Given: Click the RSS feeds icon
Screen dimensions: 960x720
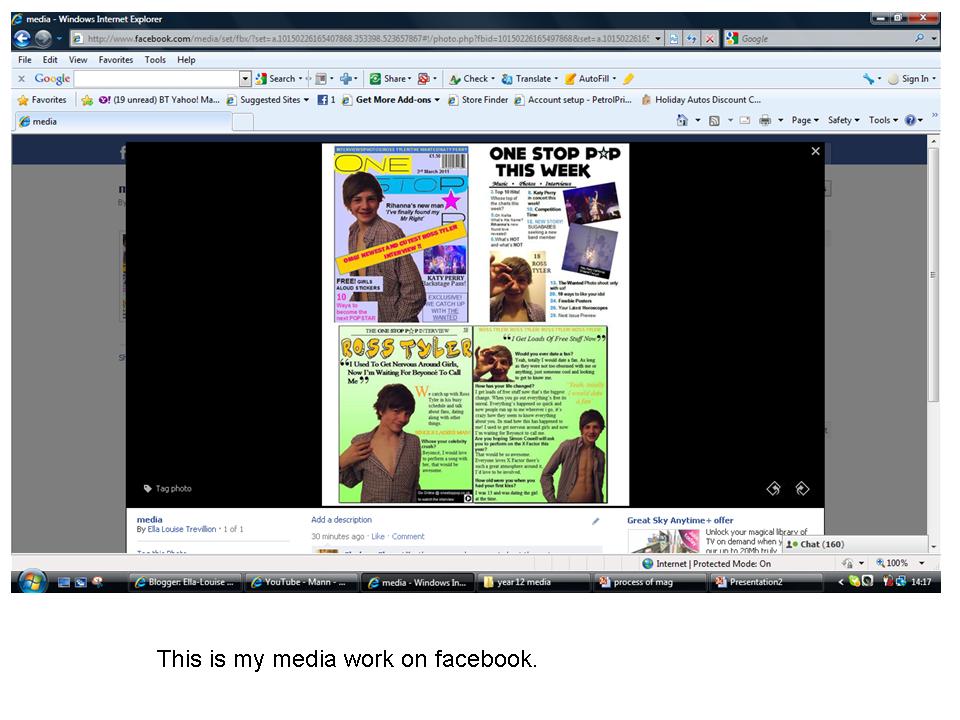Looking at the screenshot, I should click(714, 121).
